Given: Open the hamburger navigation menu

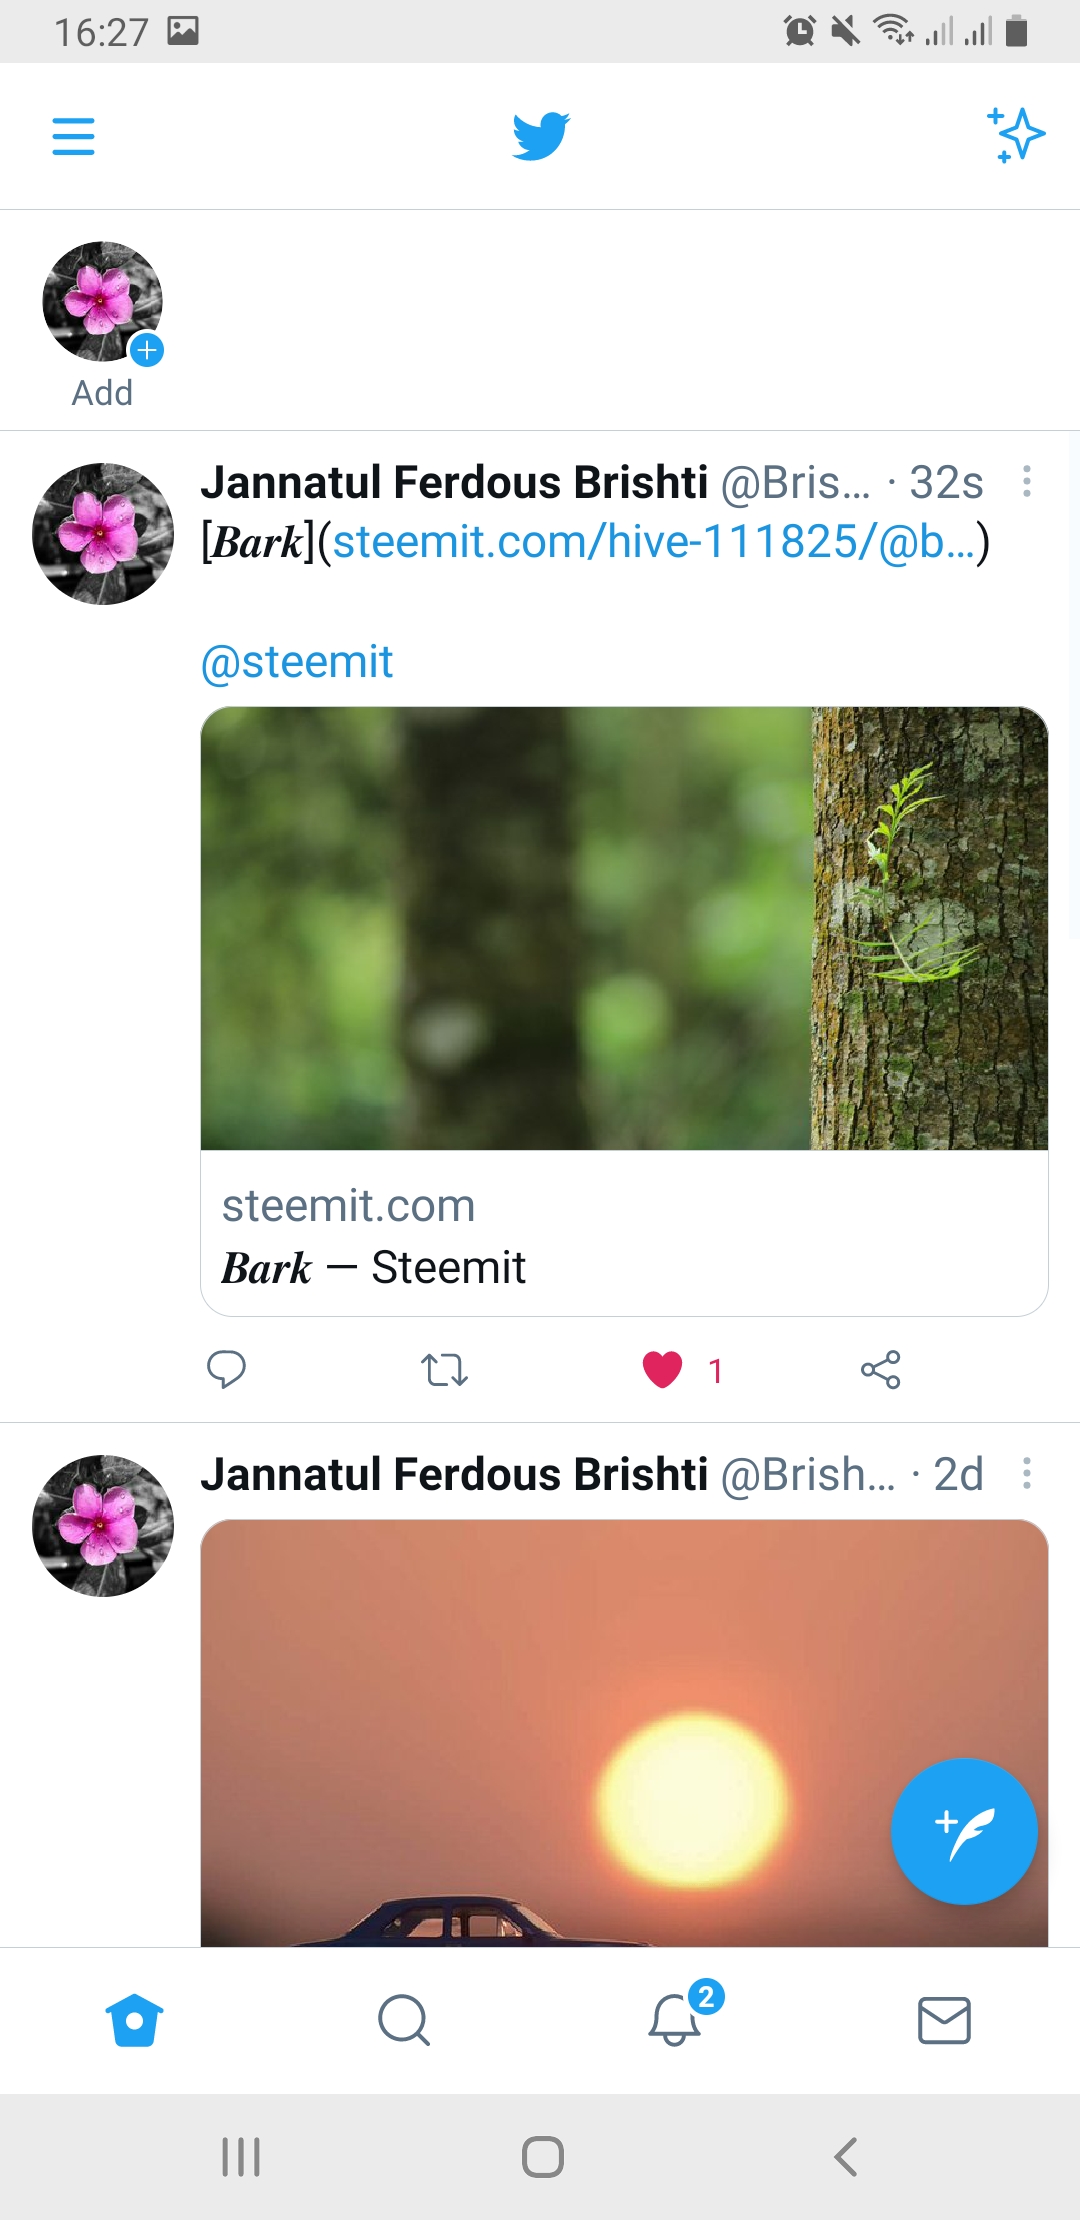Looking at the screenshot, I should [73, 136].
